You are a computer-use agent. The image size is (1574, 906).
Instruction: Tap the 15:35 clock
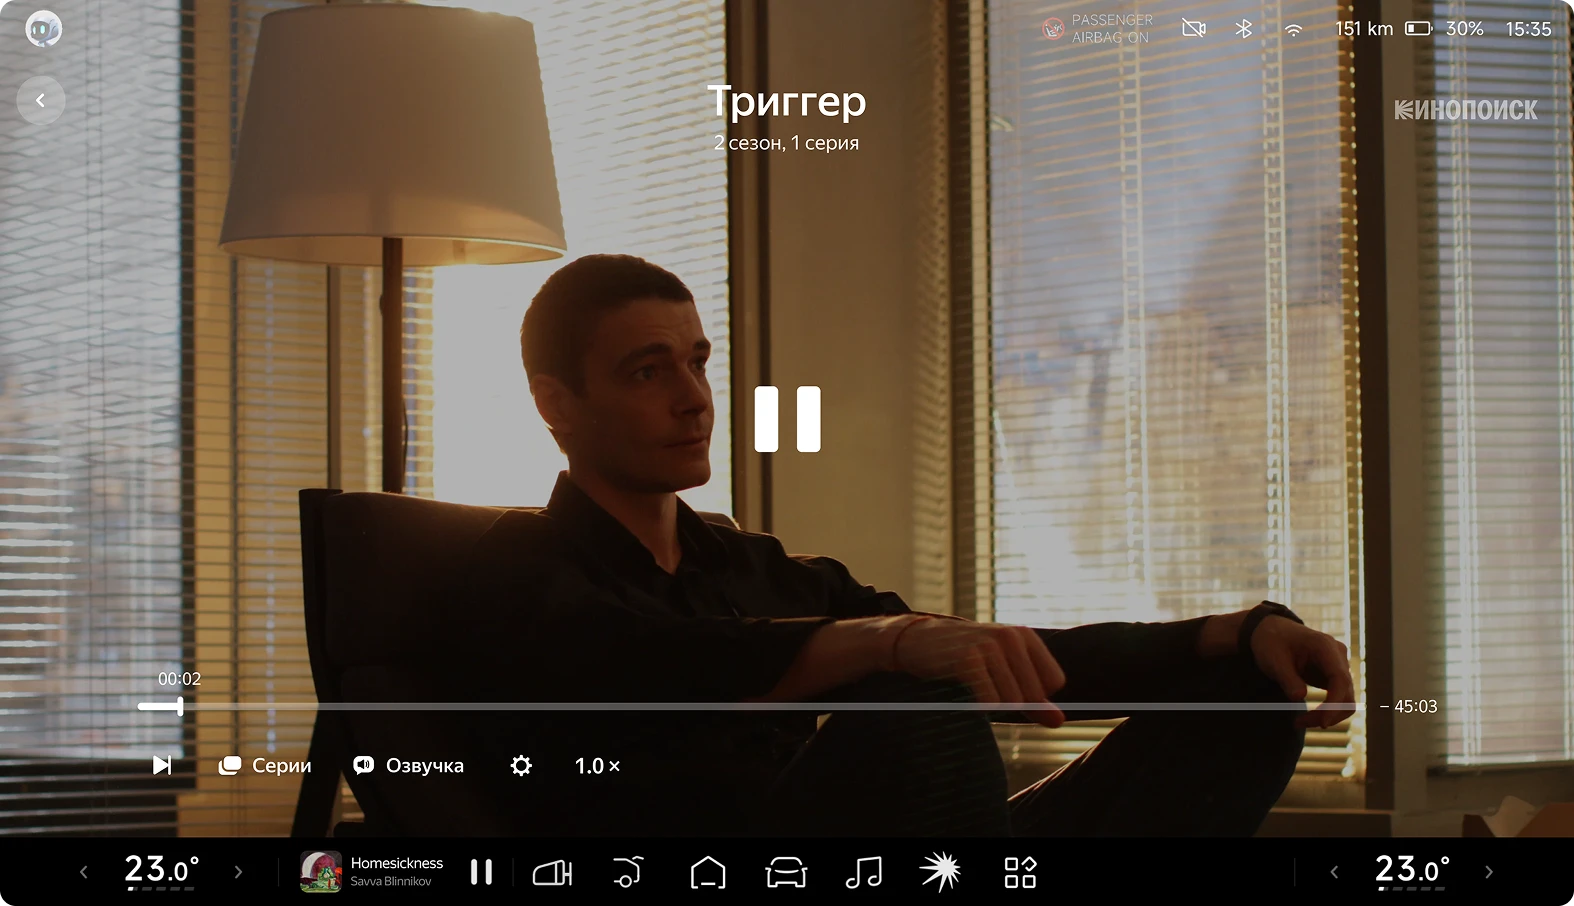pyautogui.click(x=1529, y=29)
